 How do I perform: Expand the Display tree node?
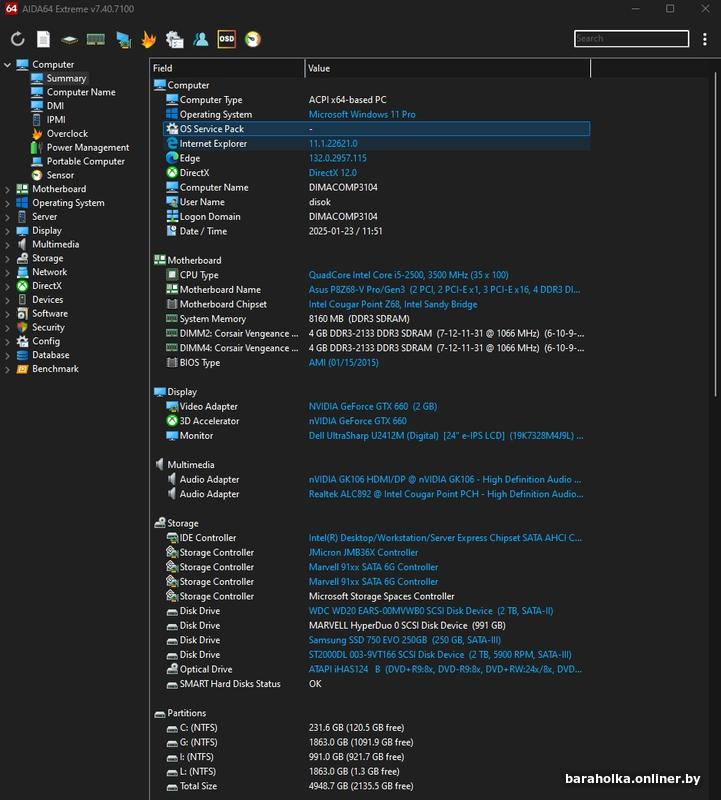click(7, 231)
